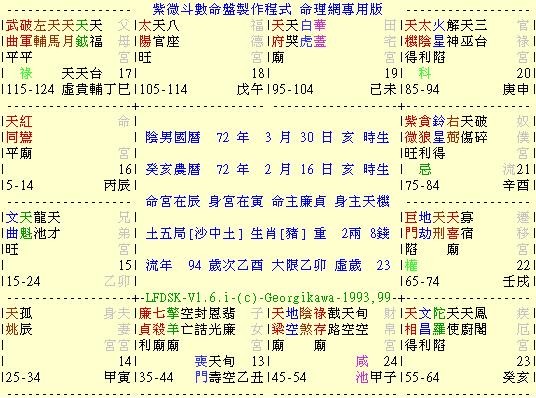Click the 甲寅 palace branch label
The height and width of the screenshot is (398, 536).
click(117, 377)
